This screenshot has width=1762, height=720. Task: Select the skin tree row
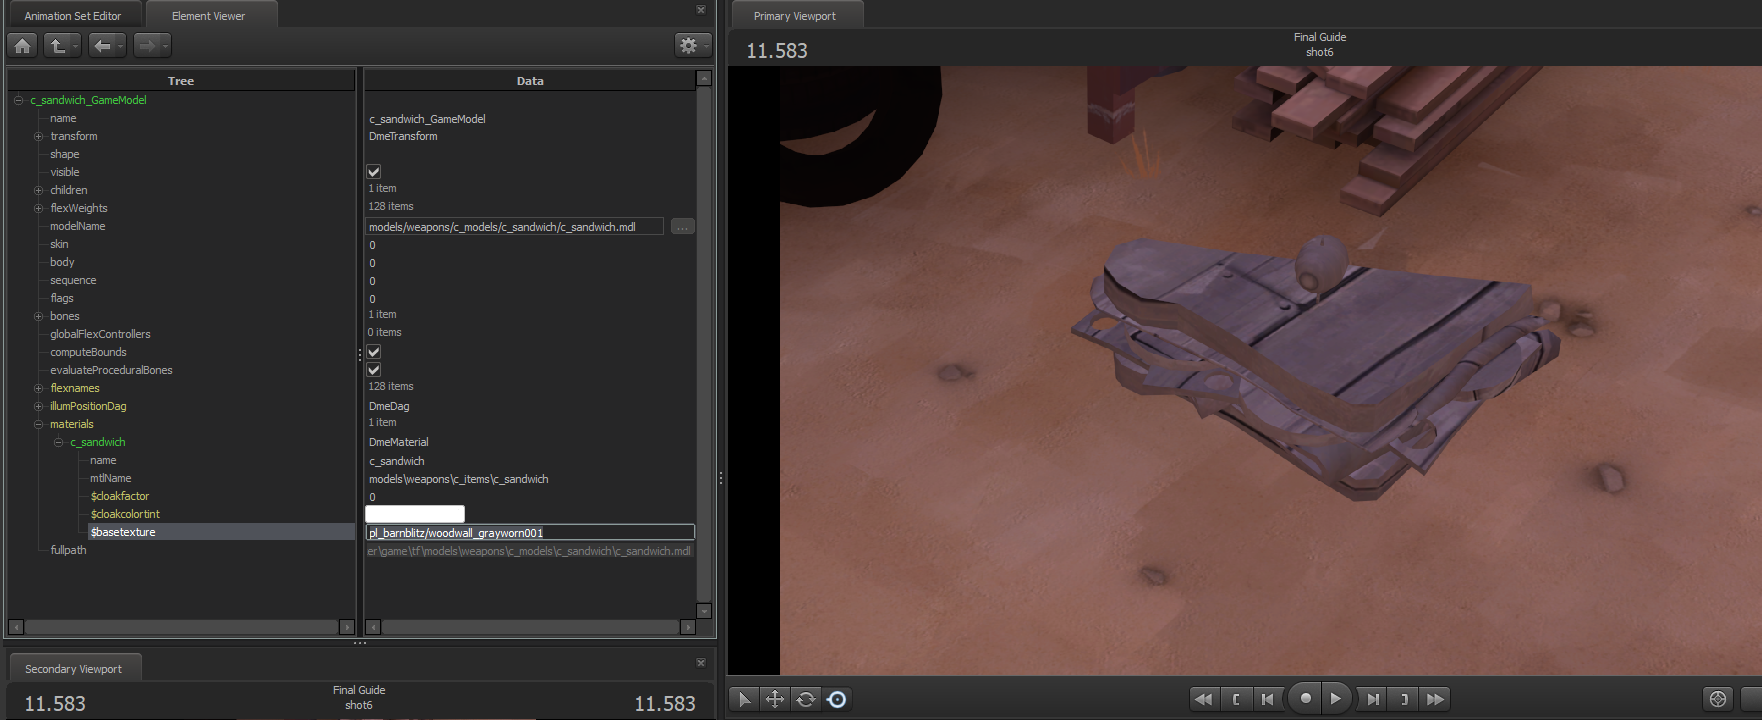pyautogui.click(x=60, y=244)
